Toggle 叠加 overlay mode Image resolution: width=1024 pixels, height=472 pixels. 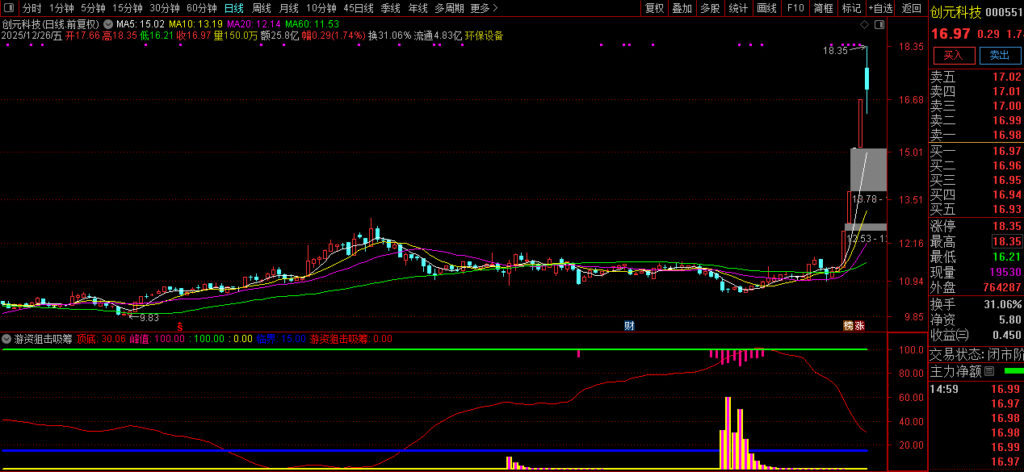(682, 8)
